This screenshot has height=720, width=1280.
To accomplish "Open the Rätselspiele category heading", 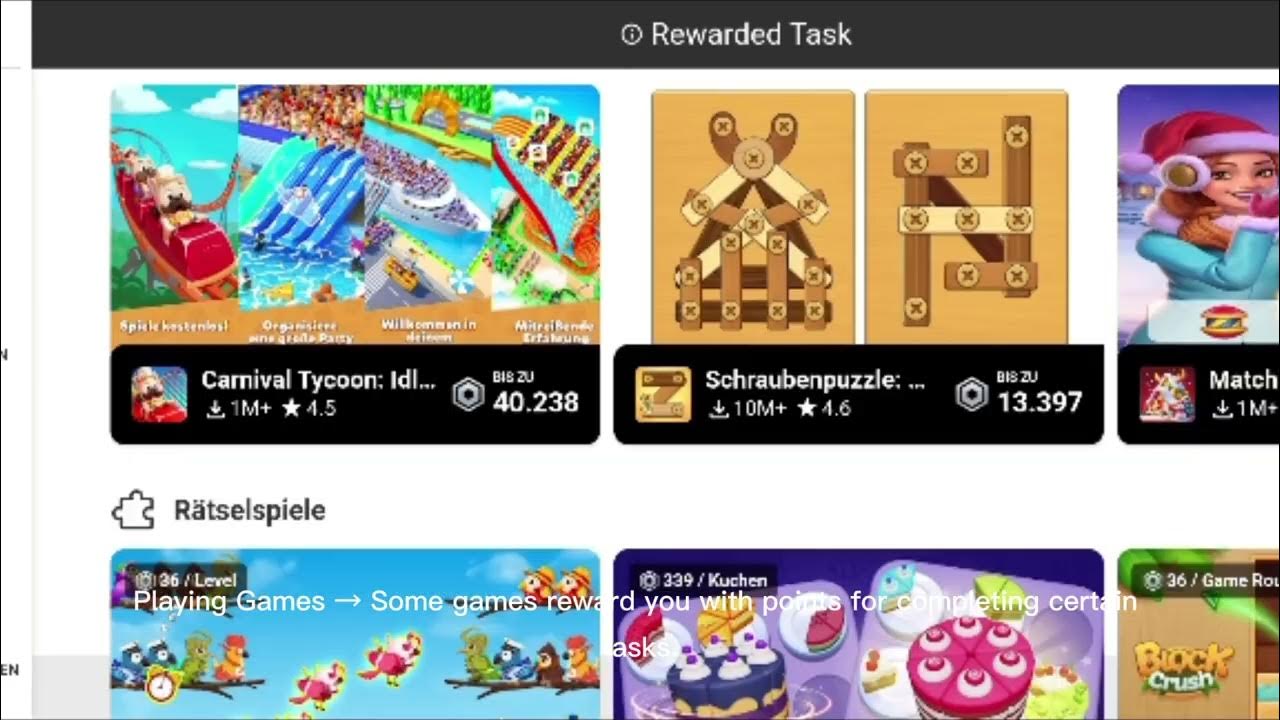I will tap(249, 510).
